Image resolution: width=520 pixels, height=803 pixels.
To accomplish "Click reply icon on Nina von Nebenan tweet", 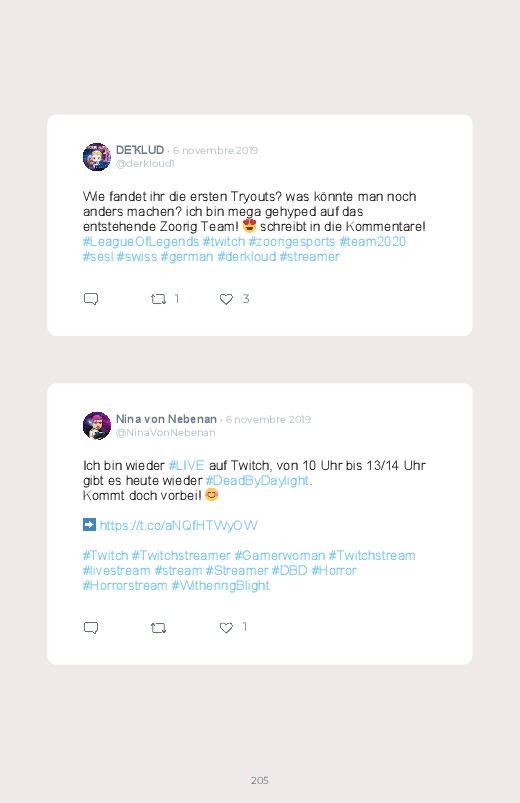I will point(91,627).
